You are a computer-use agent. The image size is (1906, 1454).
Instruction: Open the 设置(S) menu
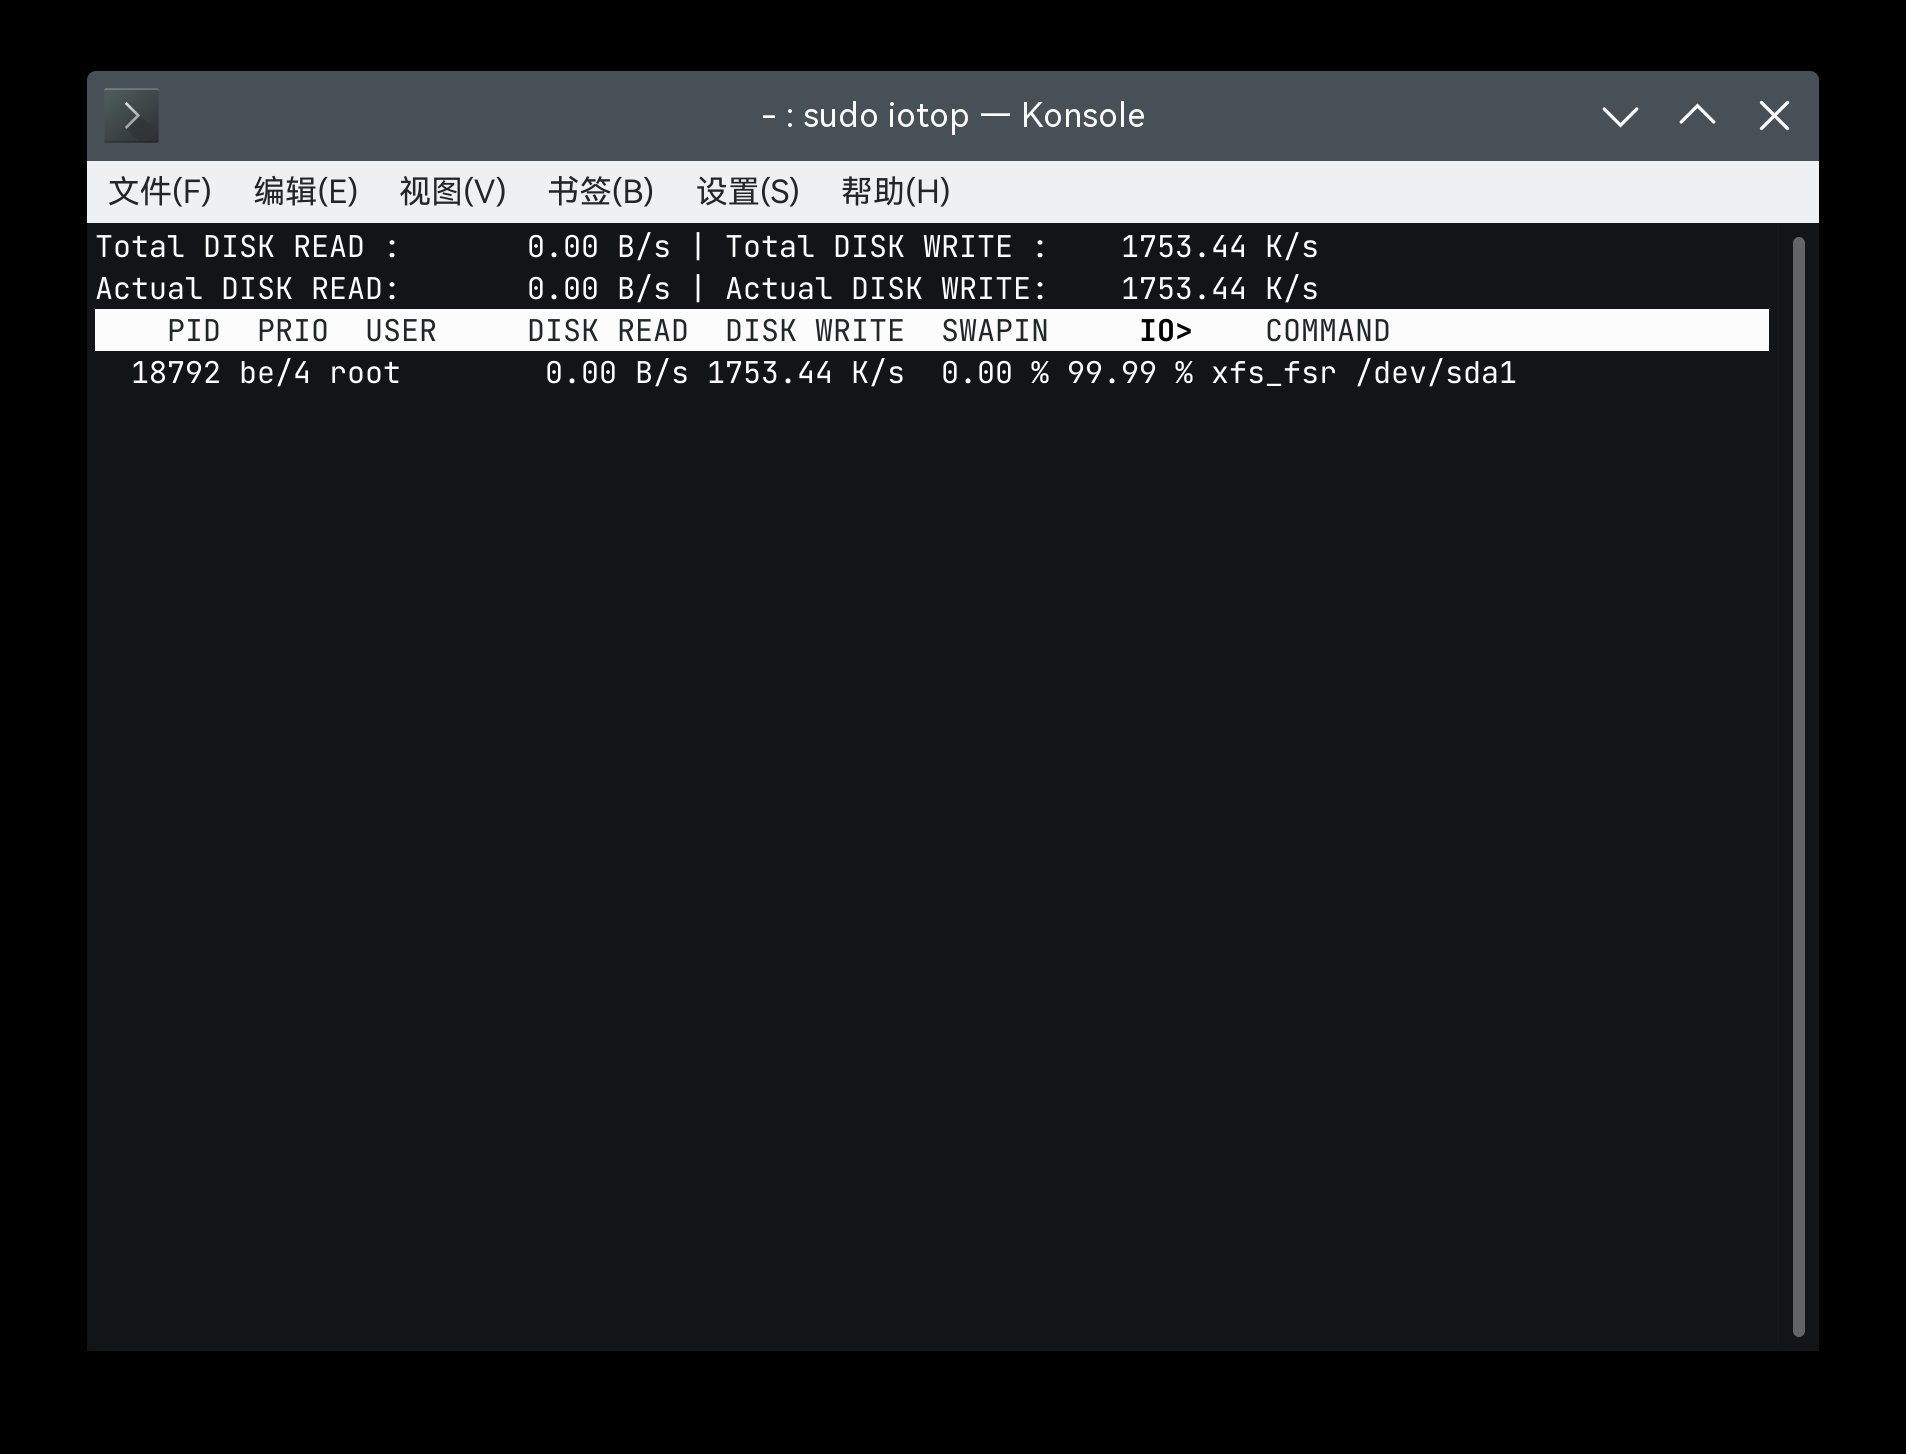pos(748,191)
